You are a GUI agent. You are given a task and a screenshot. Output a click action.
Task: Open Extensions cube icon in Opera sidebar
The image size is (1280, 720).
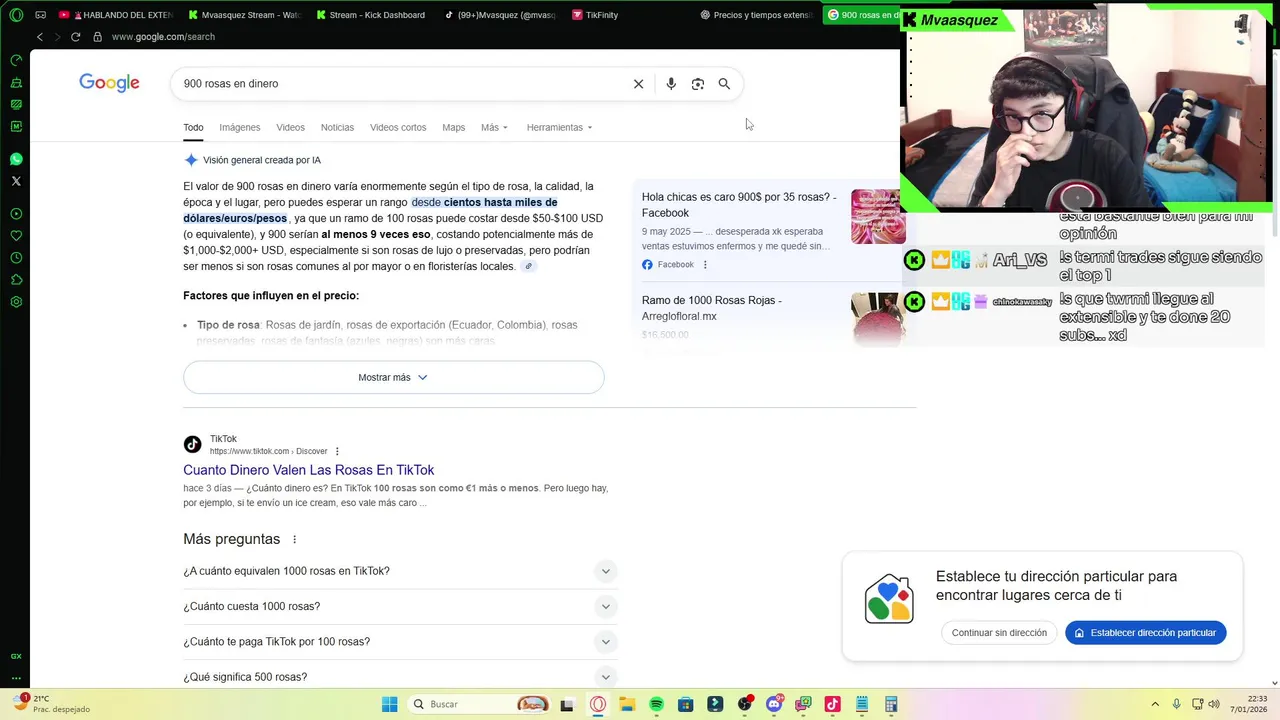point(16,280)
